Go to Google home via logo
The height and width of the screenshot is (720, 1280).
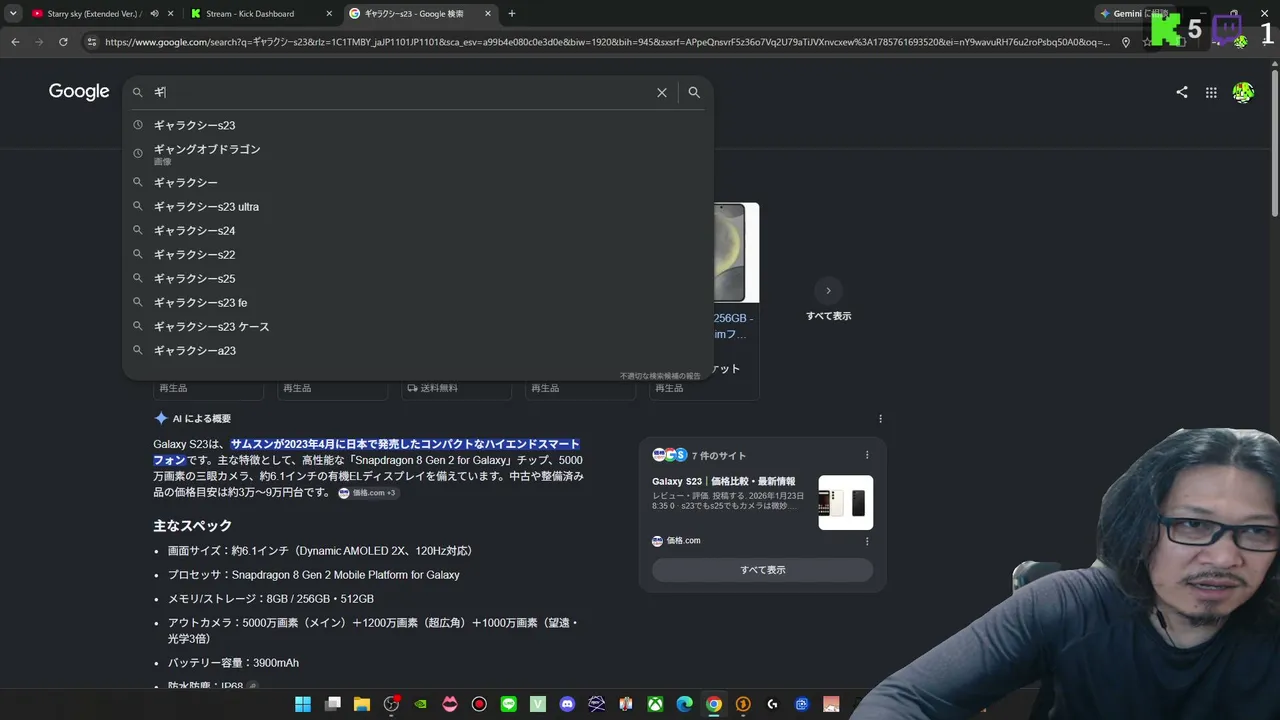point(79,92)
